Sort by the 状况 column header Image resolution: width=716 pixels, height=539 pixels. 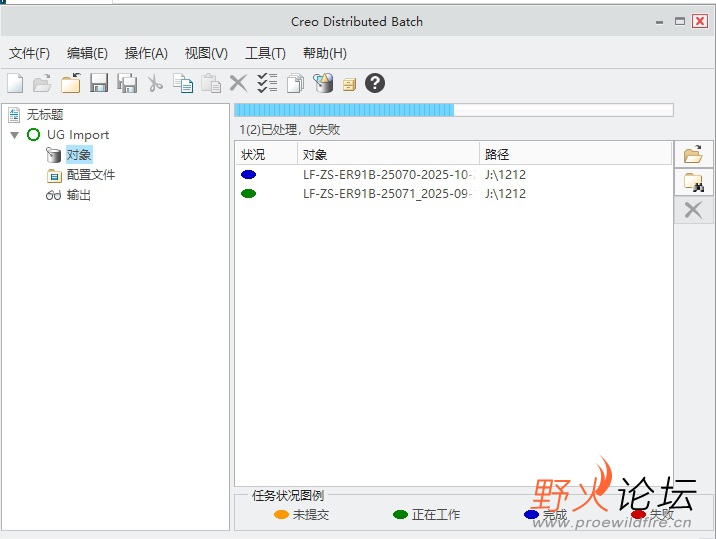tap(266, 154)
